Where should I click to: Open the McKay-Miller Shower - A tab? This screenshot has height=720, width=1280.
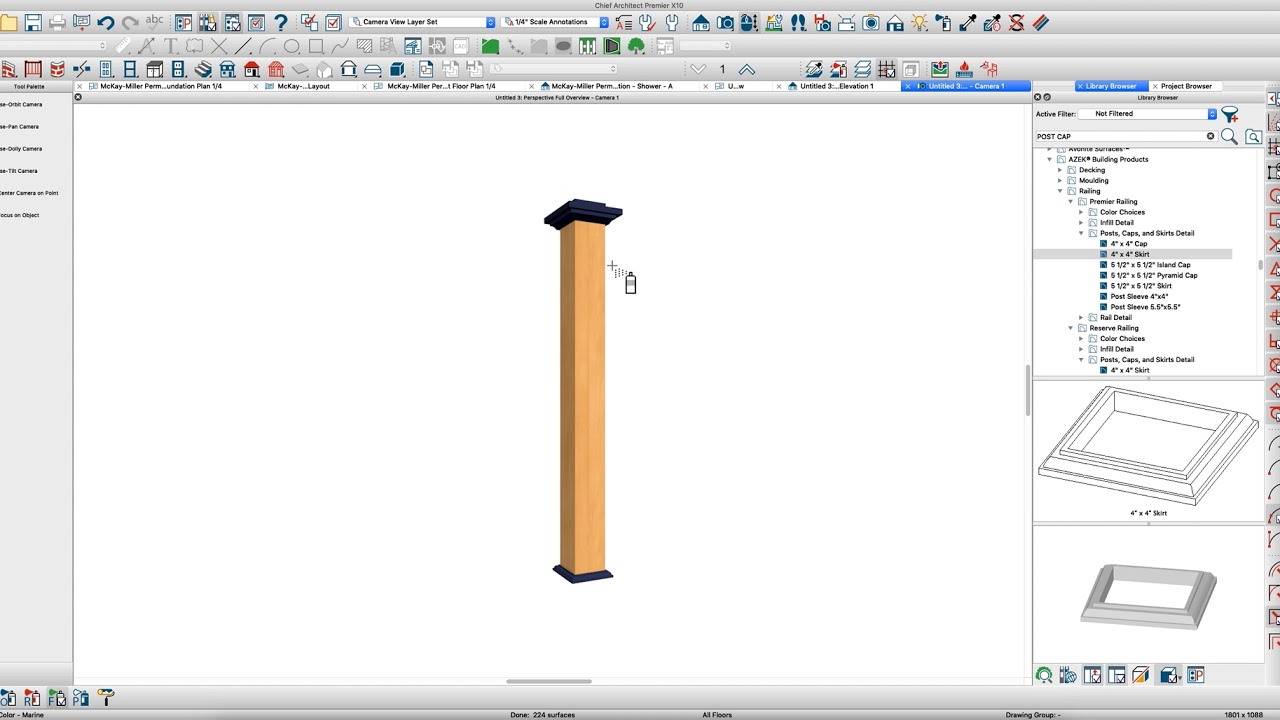tap(612, 86)
